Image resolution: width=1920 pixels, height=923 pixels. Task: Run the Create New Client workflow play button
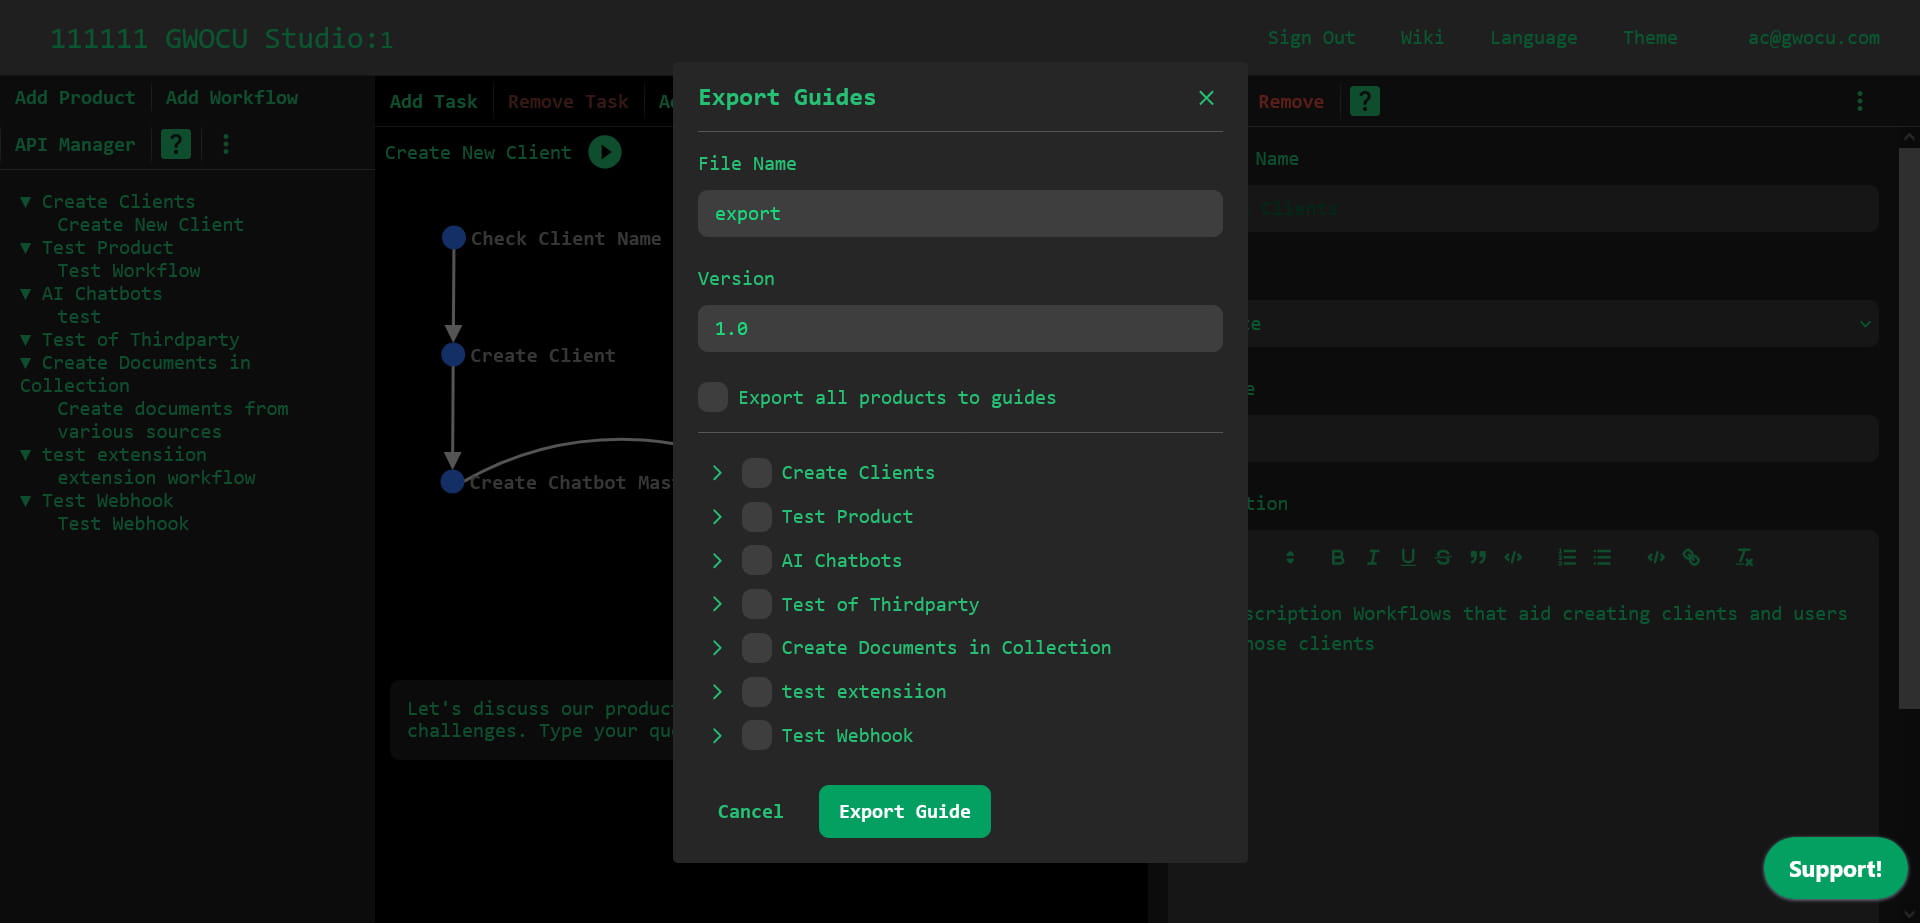coord(604,152)
